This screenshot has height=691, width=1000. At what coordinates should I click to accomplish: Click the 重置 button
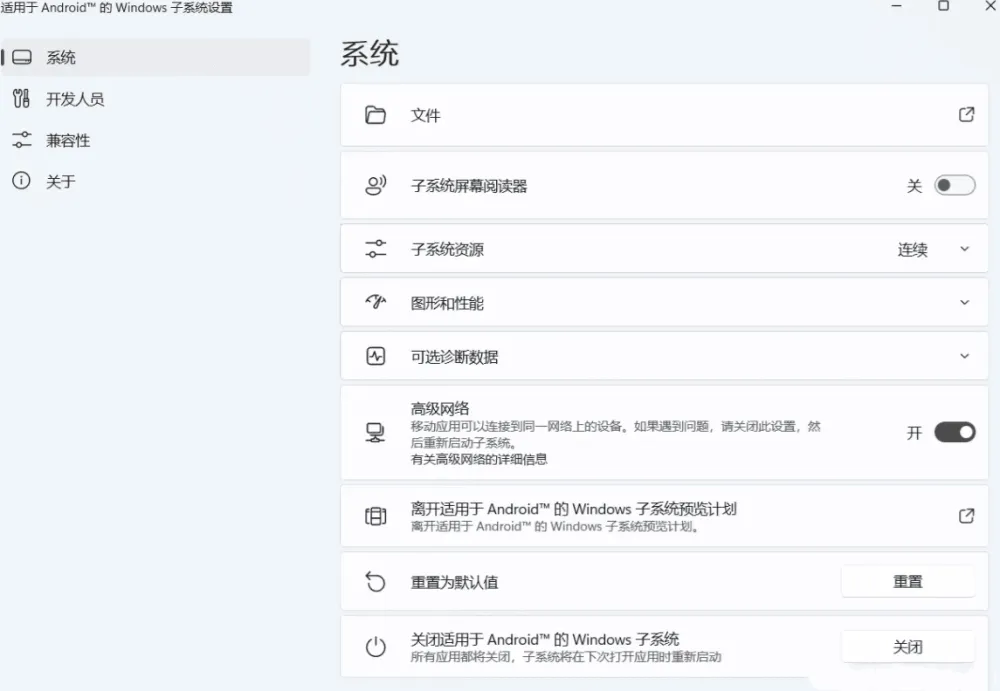pyautogui.click(x=907, y=581)
